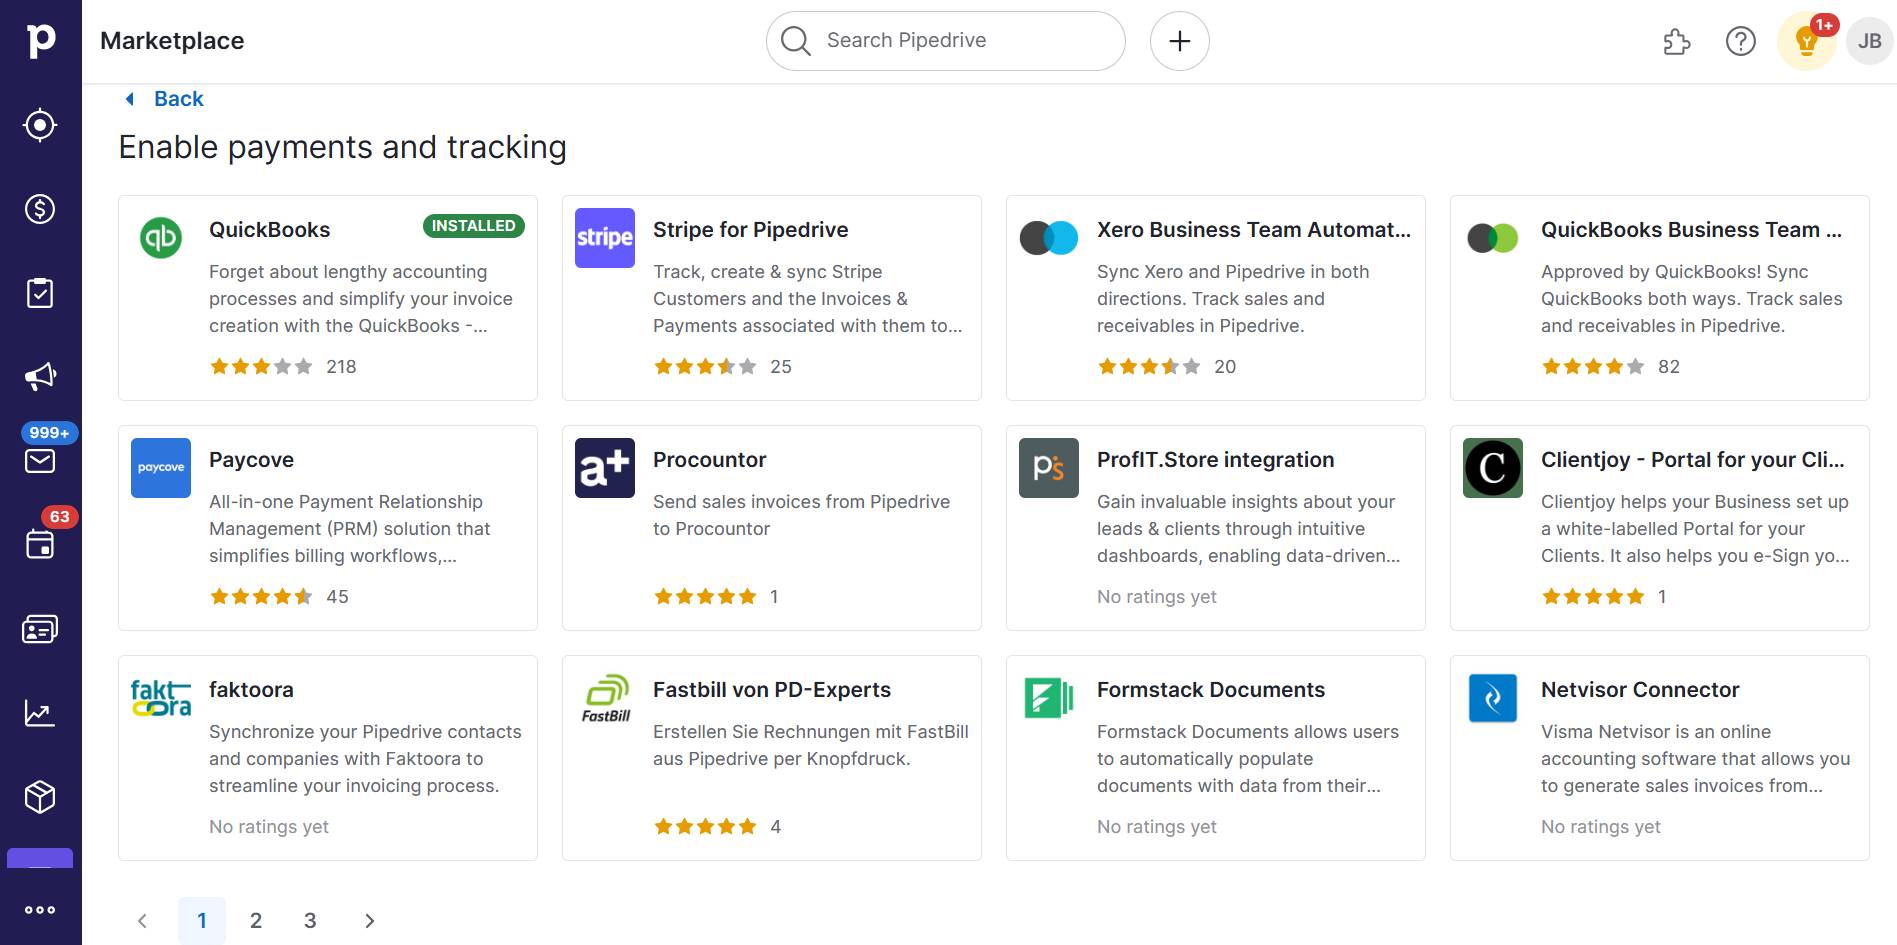1897x945 pixels.
Task: Open the three-dots More menu in sidebar
Action: 40,909
